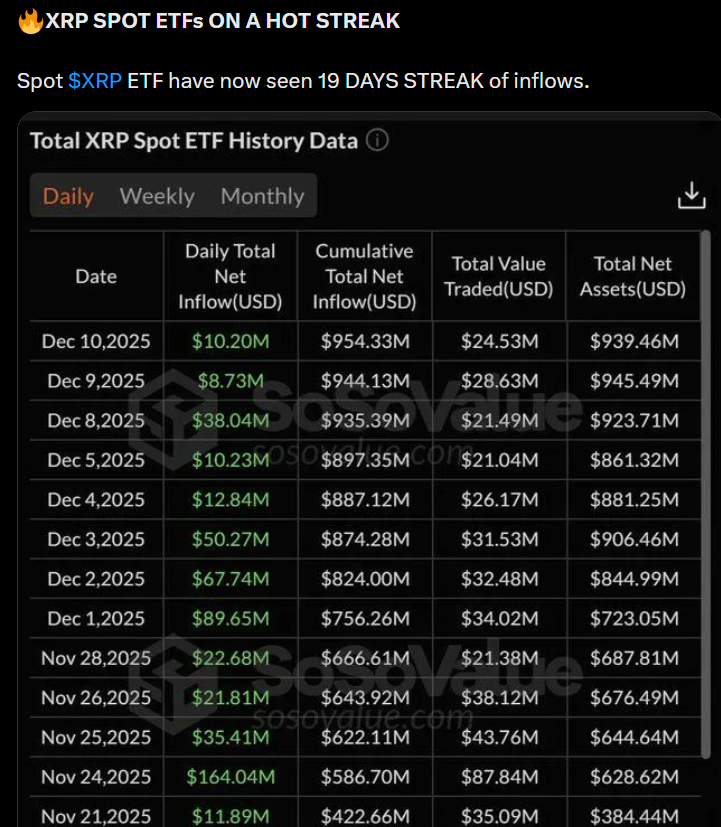
Task: Click the Daily Total Net Inflow header
Action: [228, 276]
